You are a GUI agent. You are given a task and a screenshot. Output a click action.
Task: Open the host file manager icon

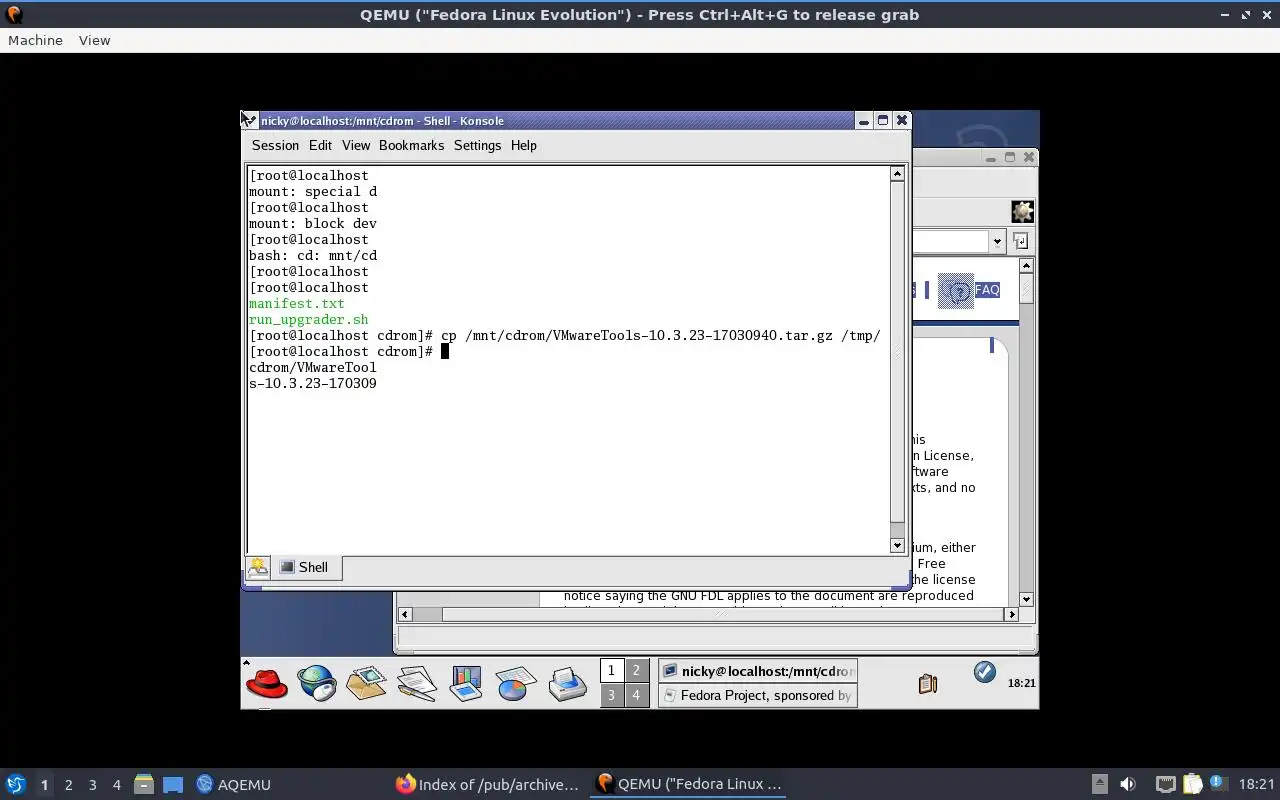point(143,784)
